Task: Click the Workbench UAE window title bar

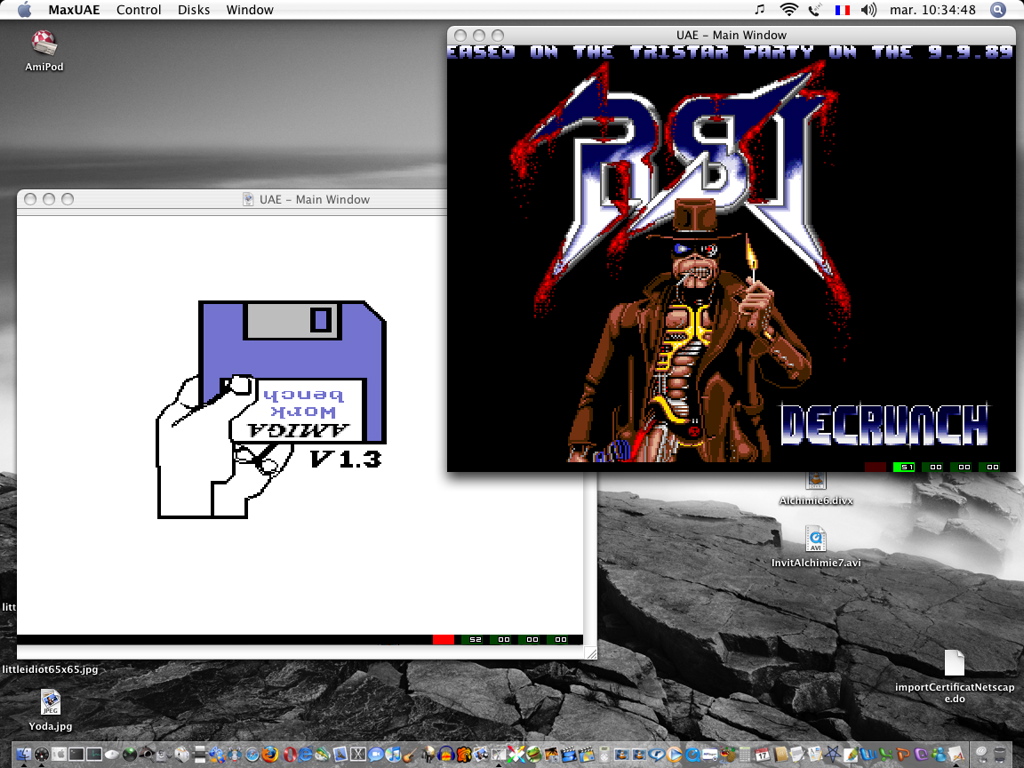Action: tap(232, 199)
